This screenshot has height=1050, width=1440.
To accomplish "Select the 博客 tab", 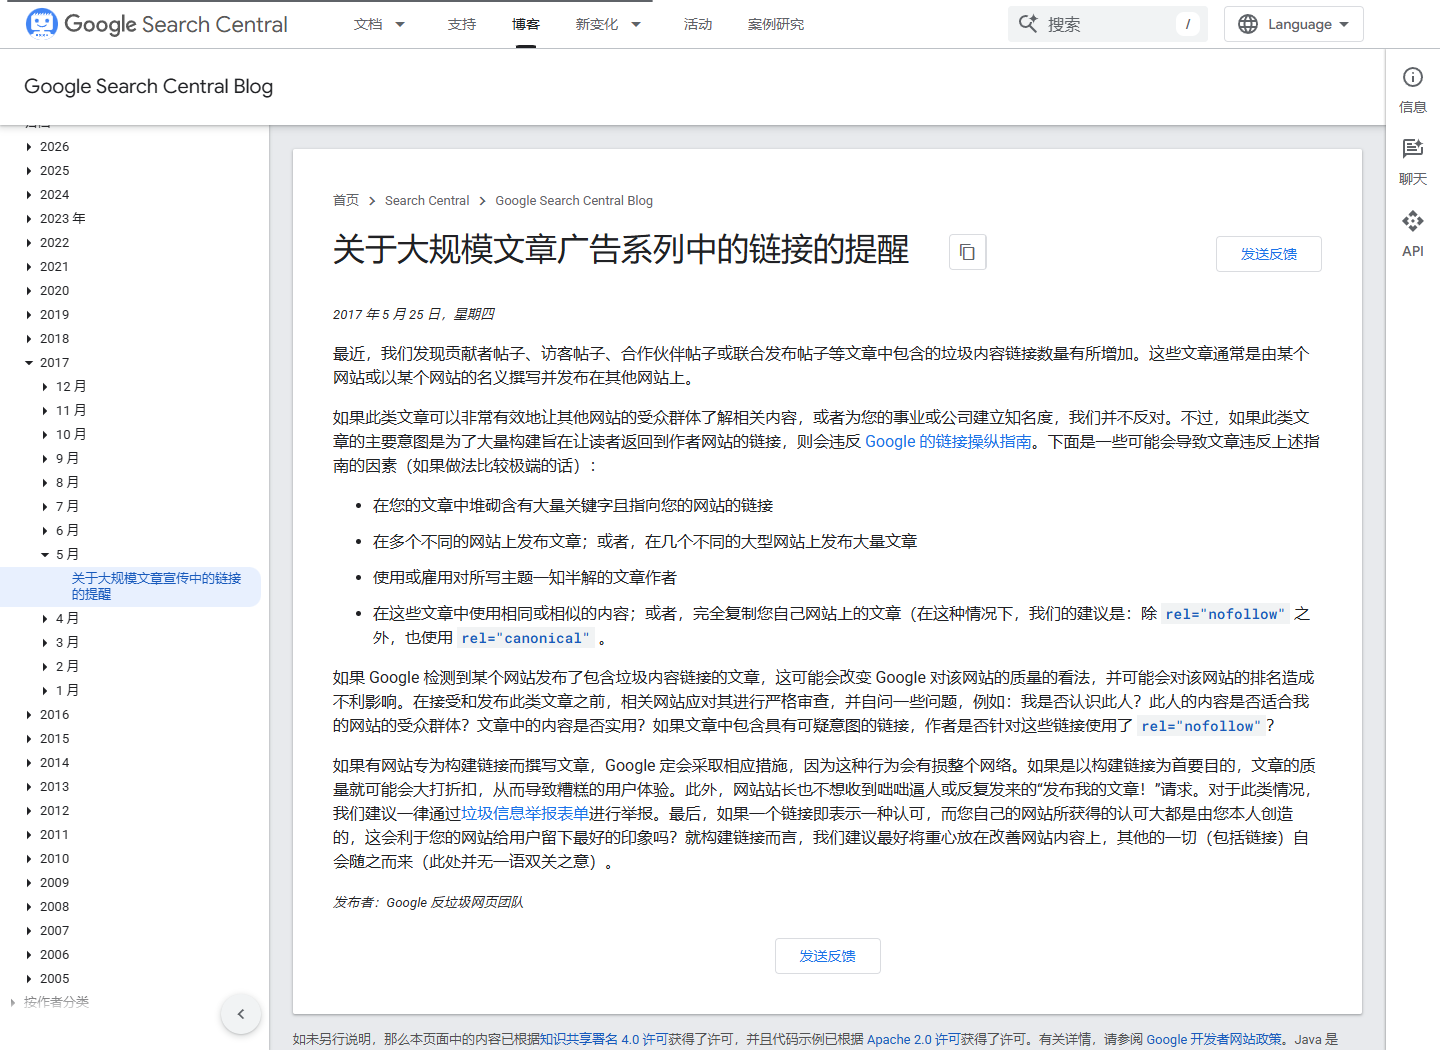I will (526, 24).
